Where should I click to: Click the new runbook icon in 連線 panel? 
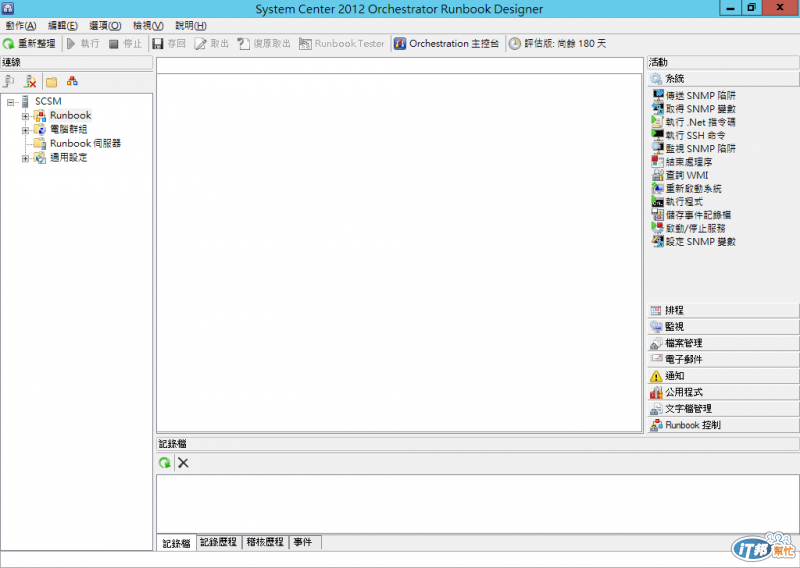tap(72, 82)
